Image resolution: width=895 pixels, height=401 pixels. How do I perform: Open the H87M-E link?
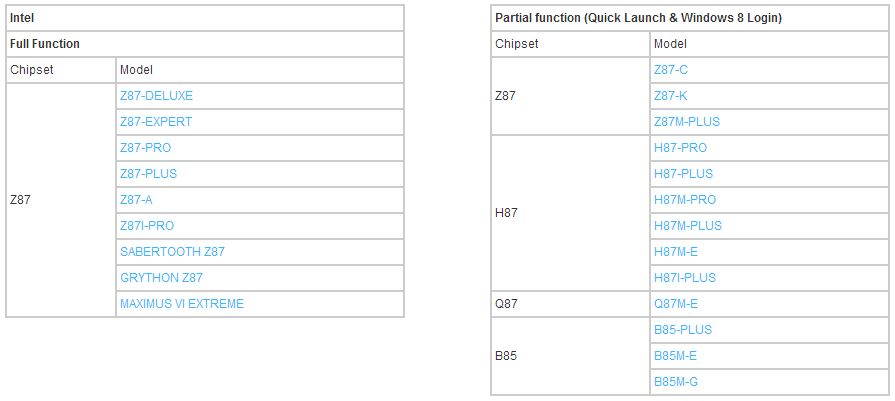(x=676, y=252)
